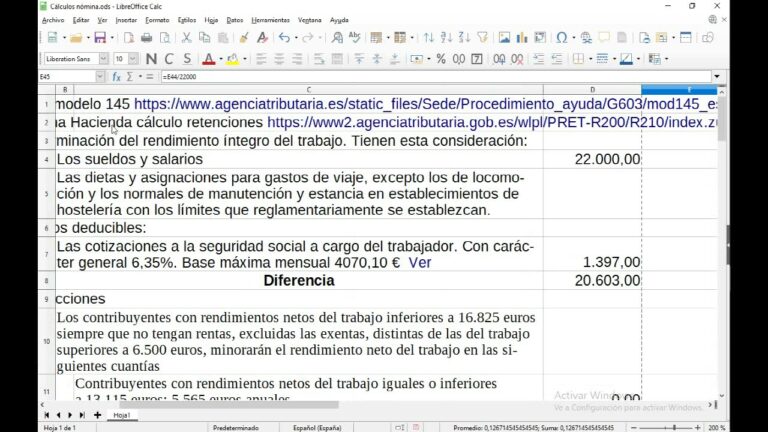This screenshot has width=768, height=432.
Task: Click the Sum sigma icon
Action: tap(130, 77)
